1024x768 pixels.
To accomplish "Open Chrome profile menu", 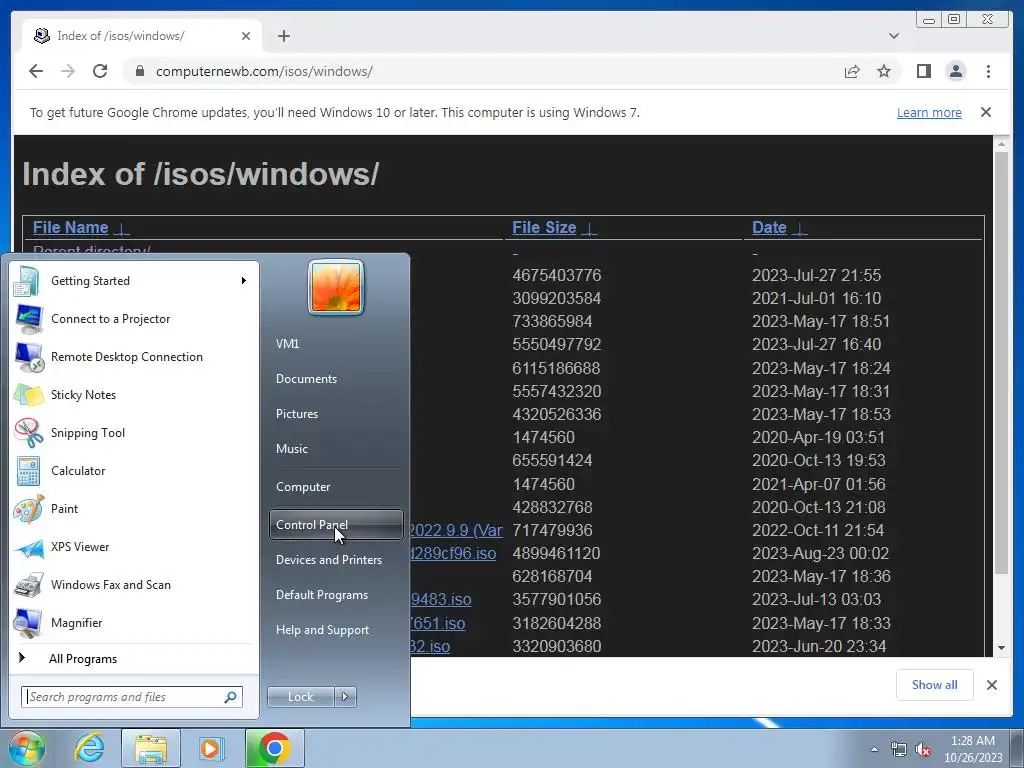I will [x=955, y=71].
